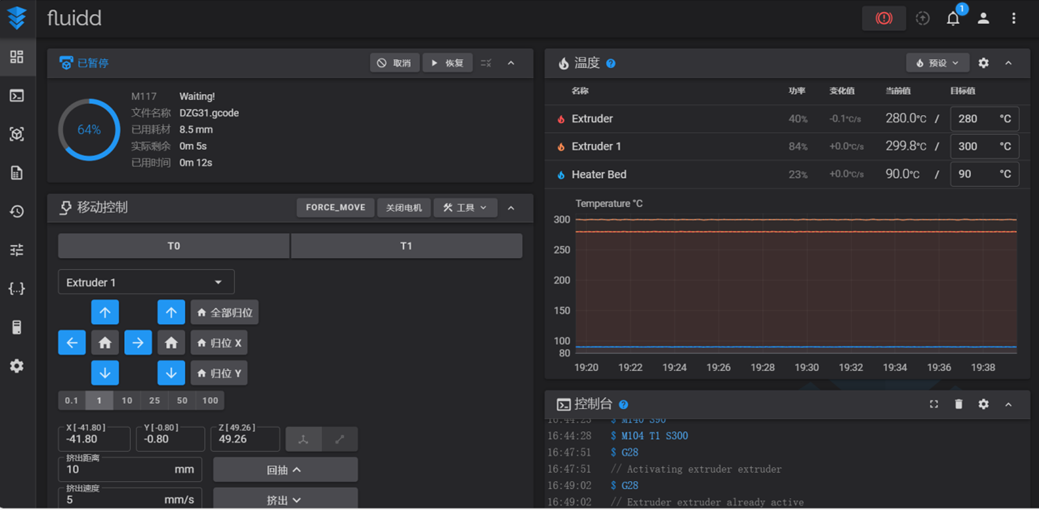Click the emergency stop icon
The height and width of the screenshot is (510, 1039).
(883, 18)
